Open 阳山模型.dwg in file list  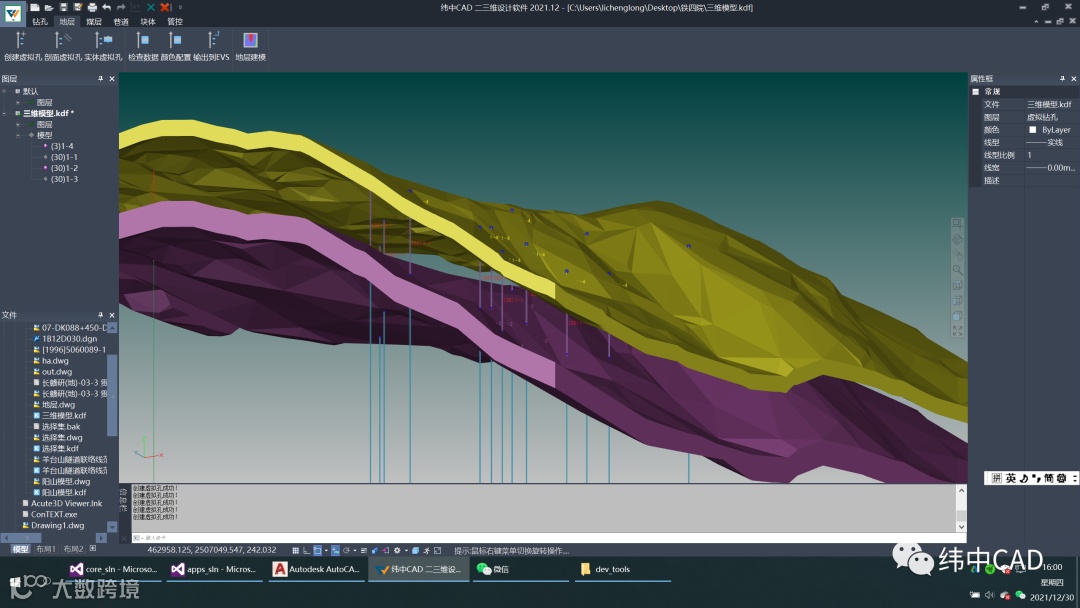click(x=66, y=481)
